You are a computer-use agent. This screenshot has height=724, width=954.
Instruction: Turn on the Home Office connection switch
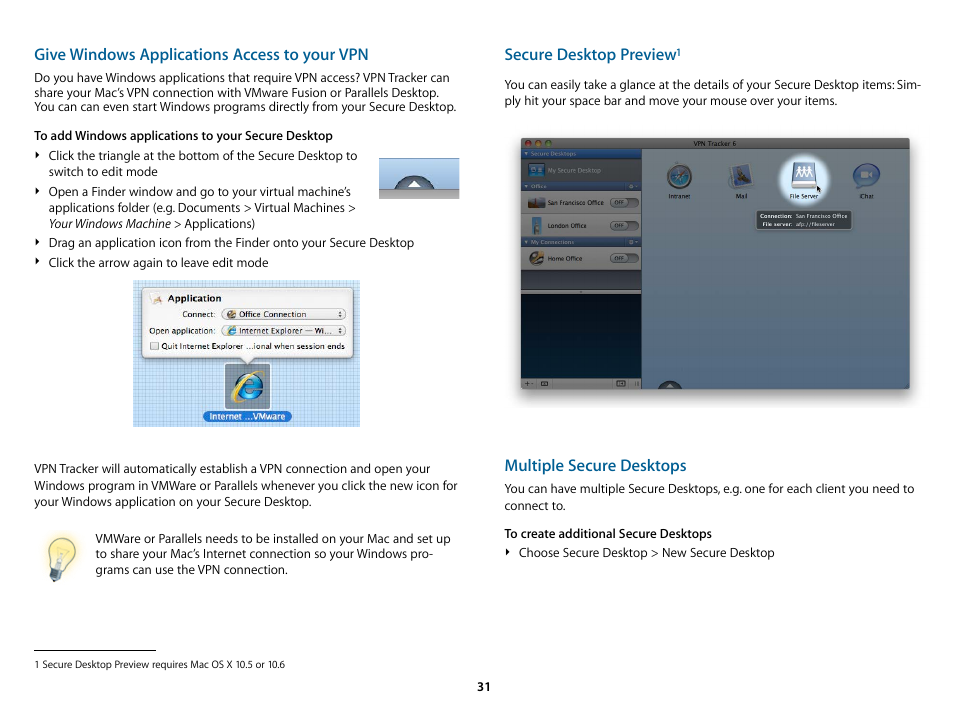pos(624,259)
